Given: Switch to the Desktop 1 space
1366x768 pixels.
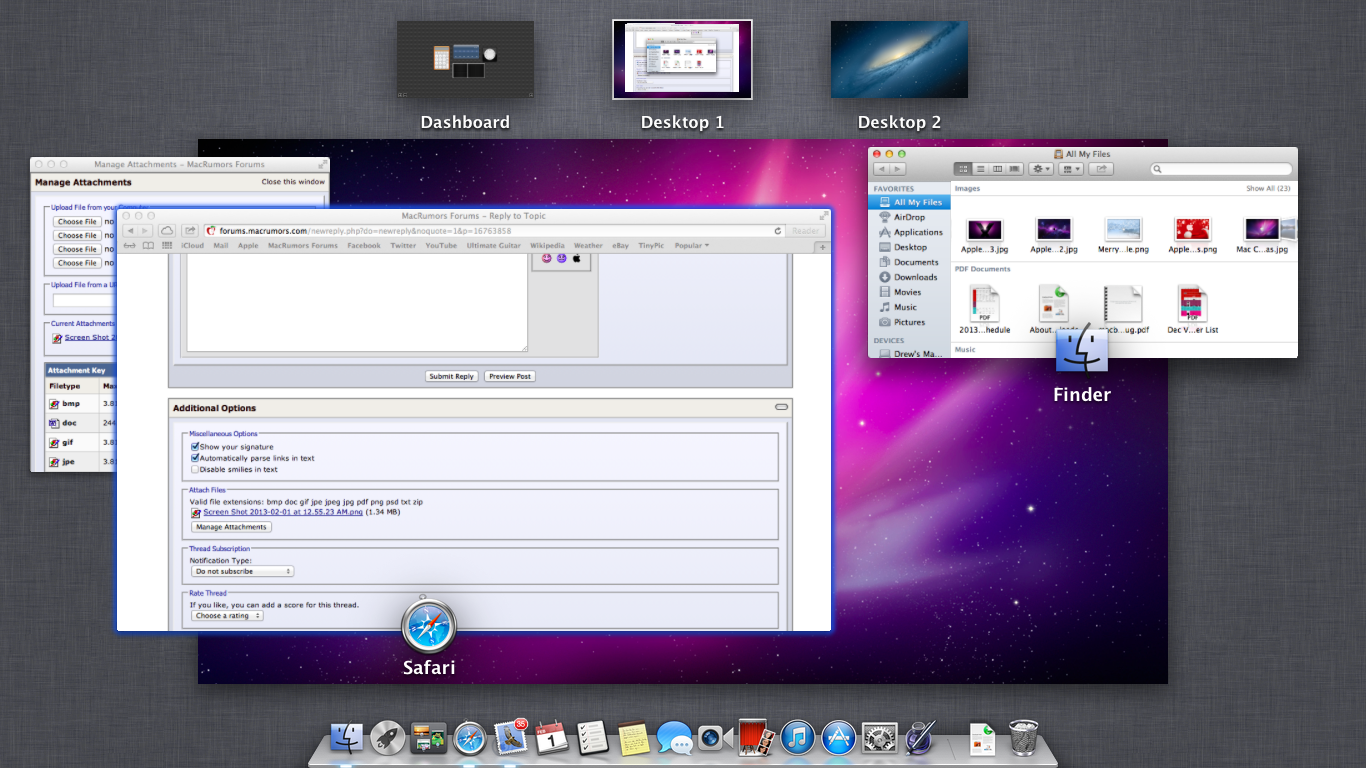Looking at the screenshot, I should click(x=682, y=60).
